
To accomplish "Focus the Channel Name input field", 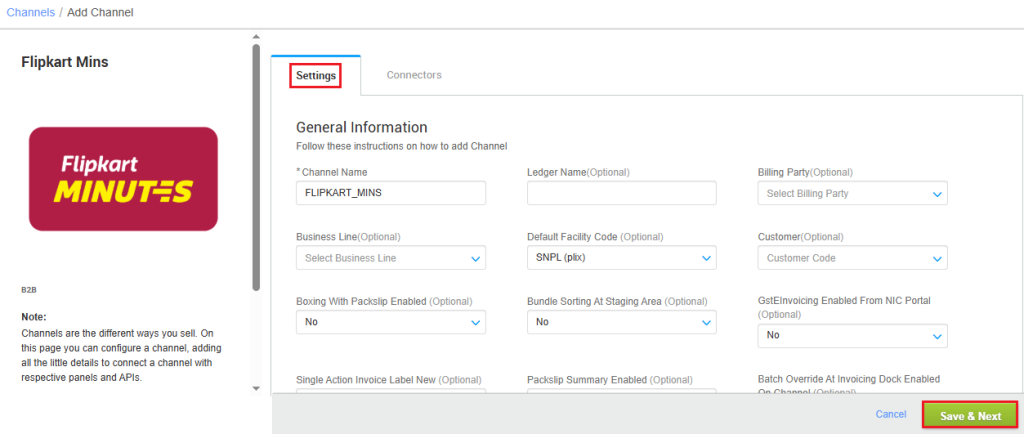I will [x=391, y=193].
